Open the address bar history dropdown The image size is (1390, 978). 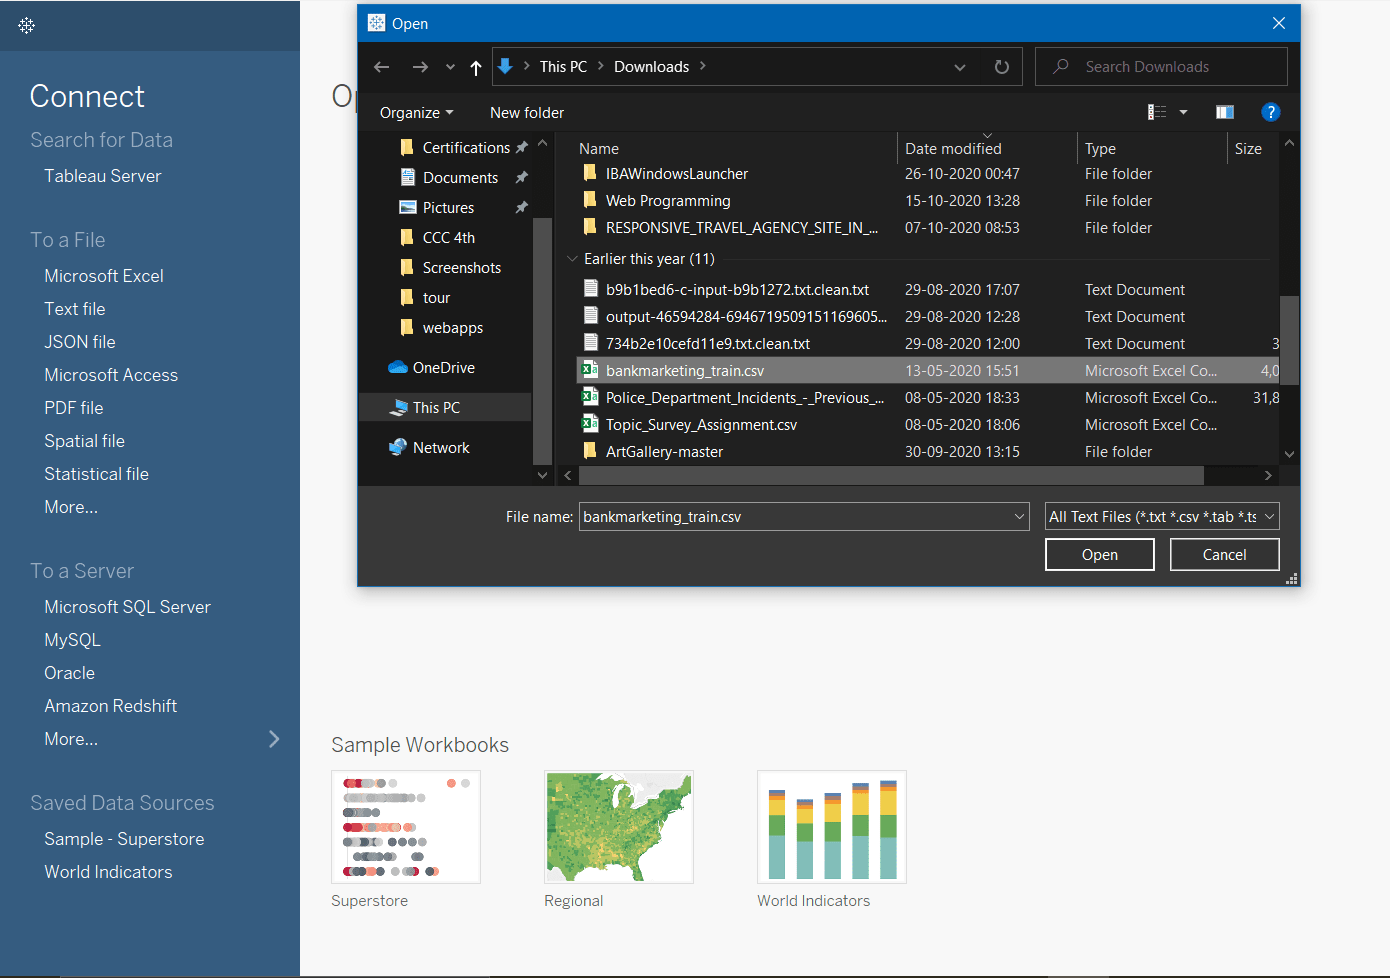coord(959,66)
